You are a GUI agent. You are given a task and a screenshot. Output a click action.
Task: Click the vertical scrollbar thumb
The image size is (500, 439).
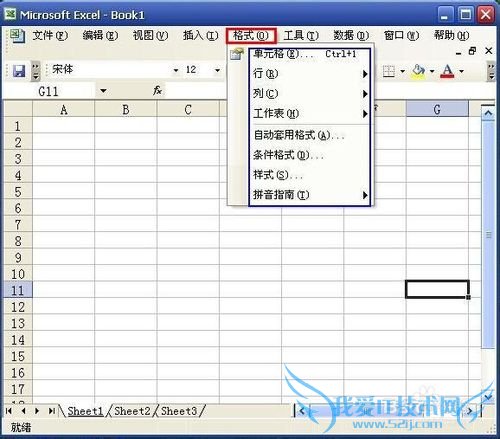point(488,235)
